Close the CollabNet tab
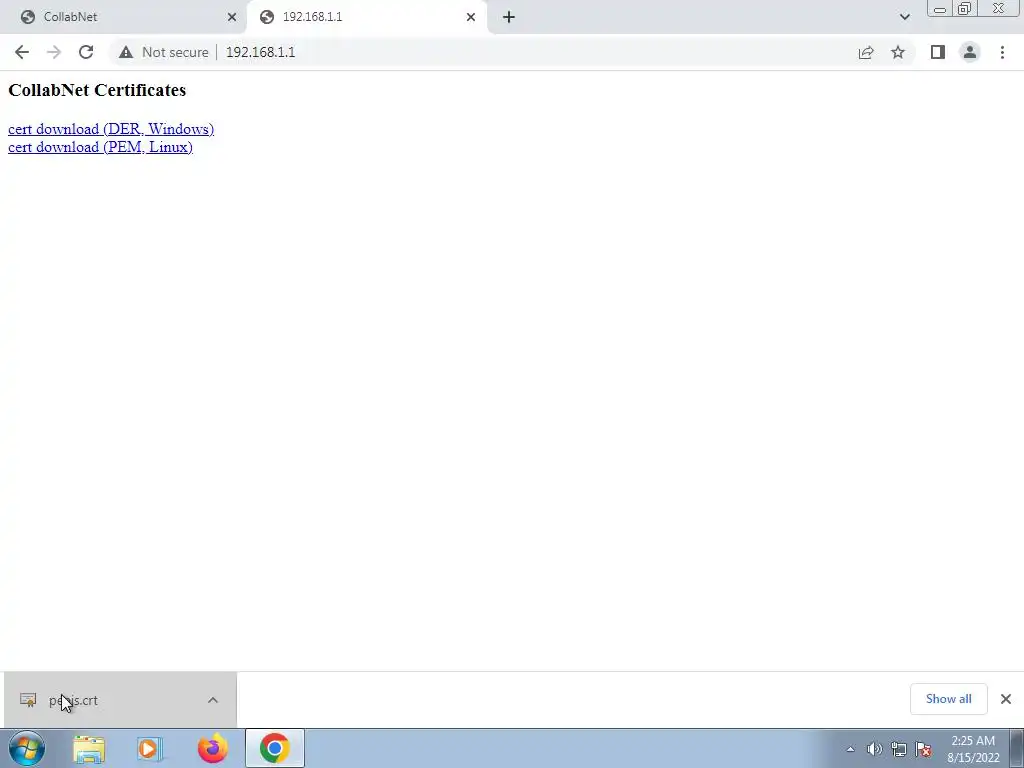Viewport: 1024px width, 768px height. 232,17
